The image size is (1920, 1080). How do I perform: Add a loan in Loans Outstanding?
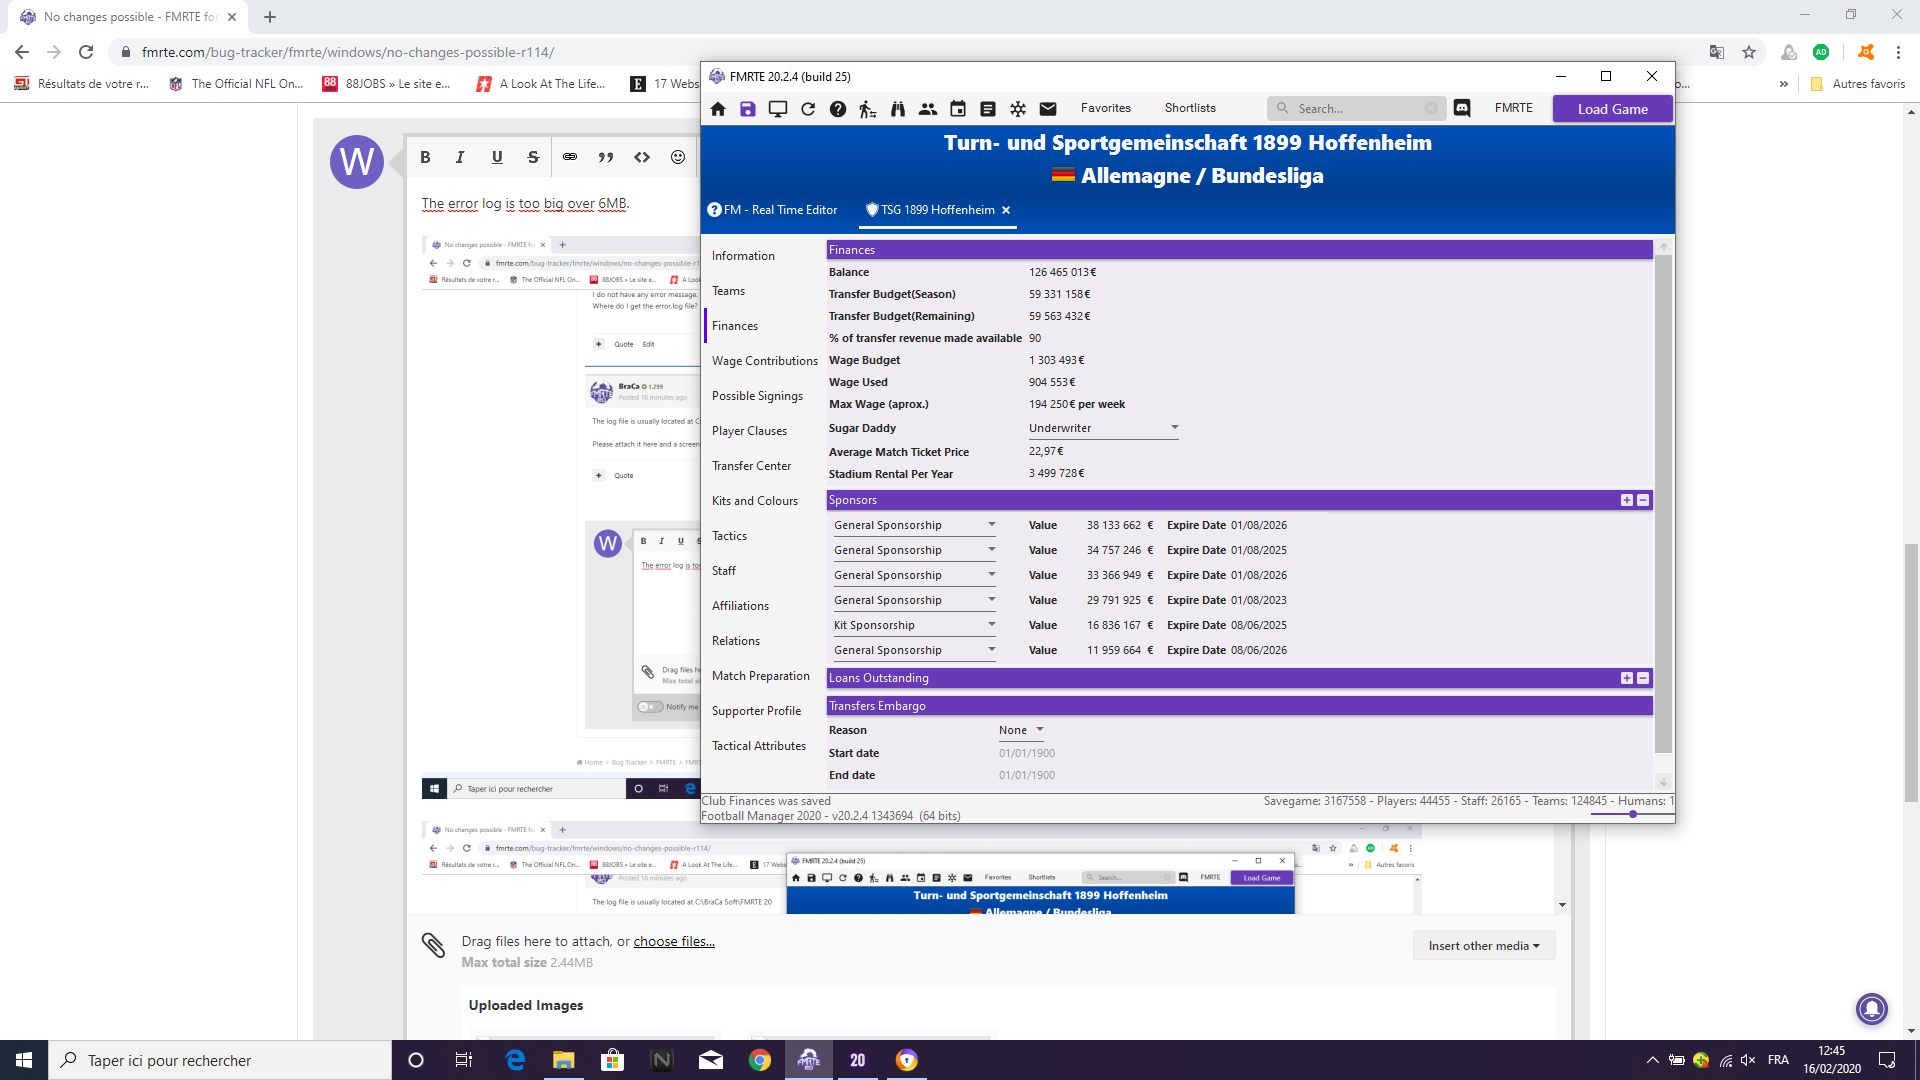pos(1627,678)
